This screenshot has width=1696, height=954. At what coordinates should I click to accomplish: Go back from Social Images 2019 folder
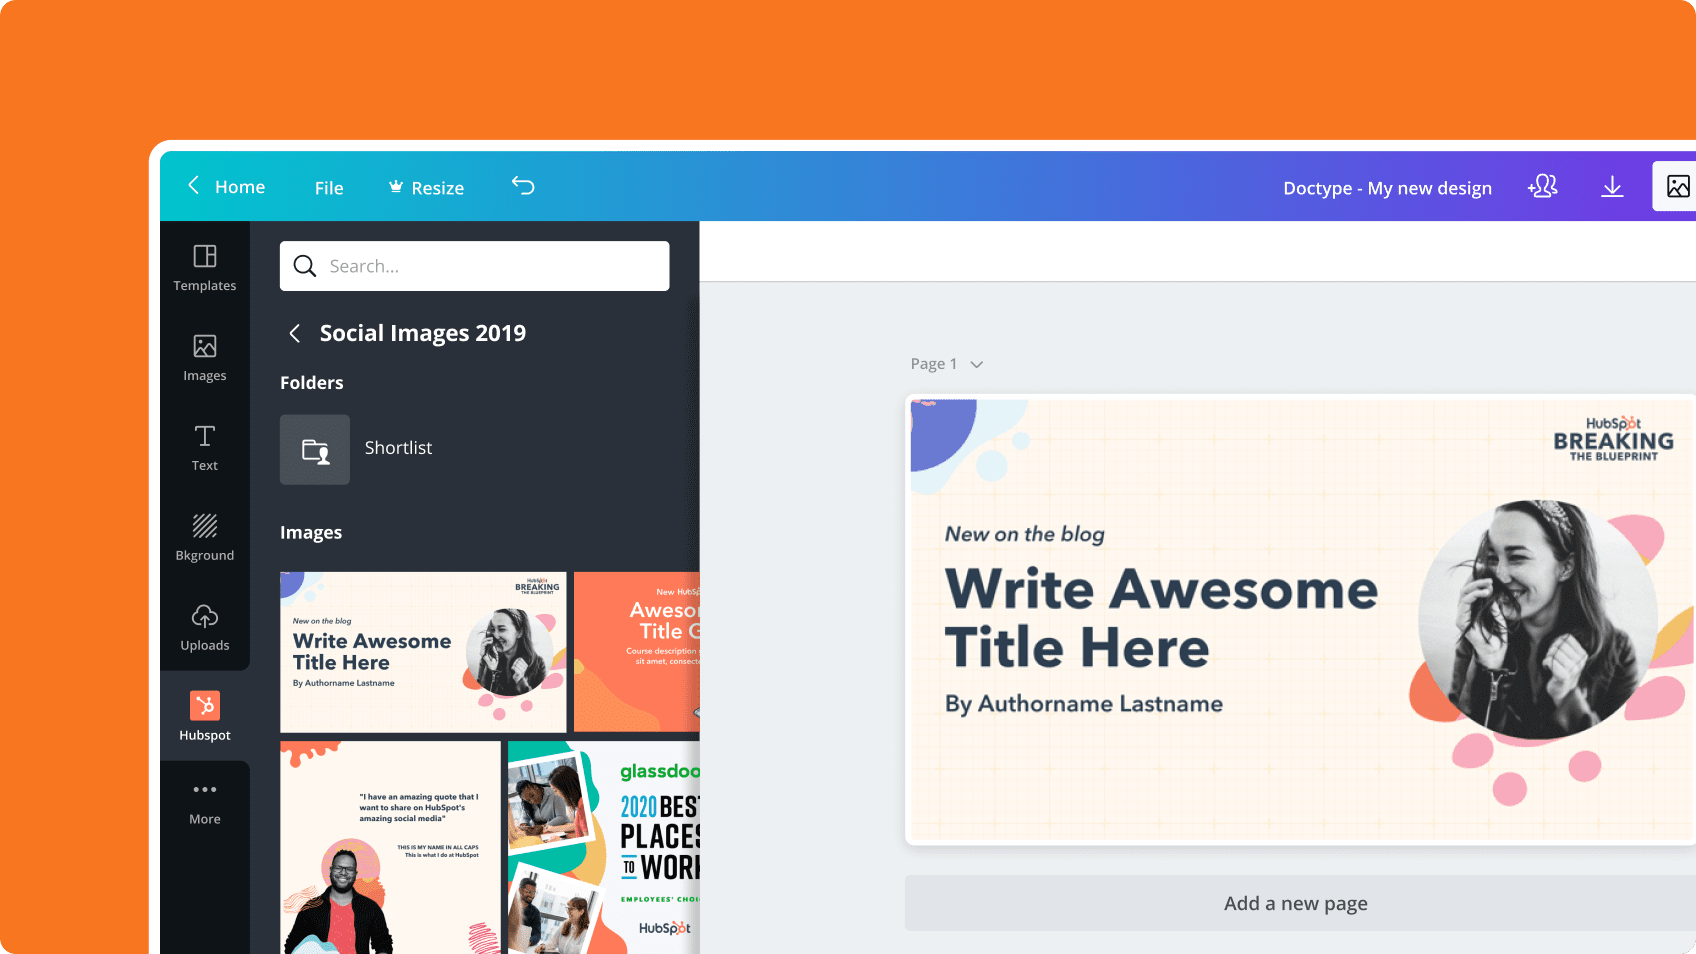click(295, 333)
